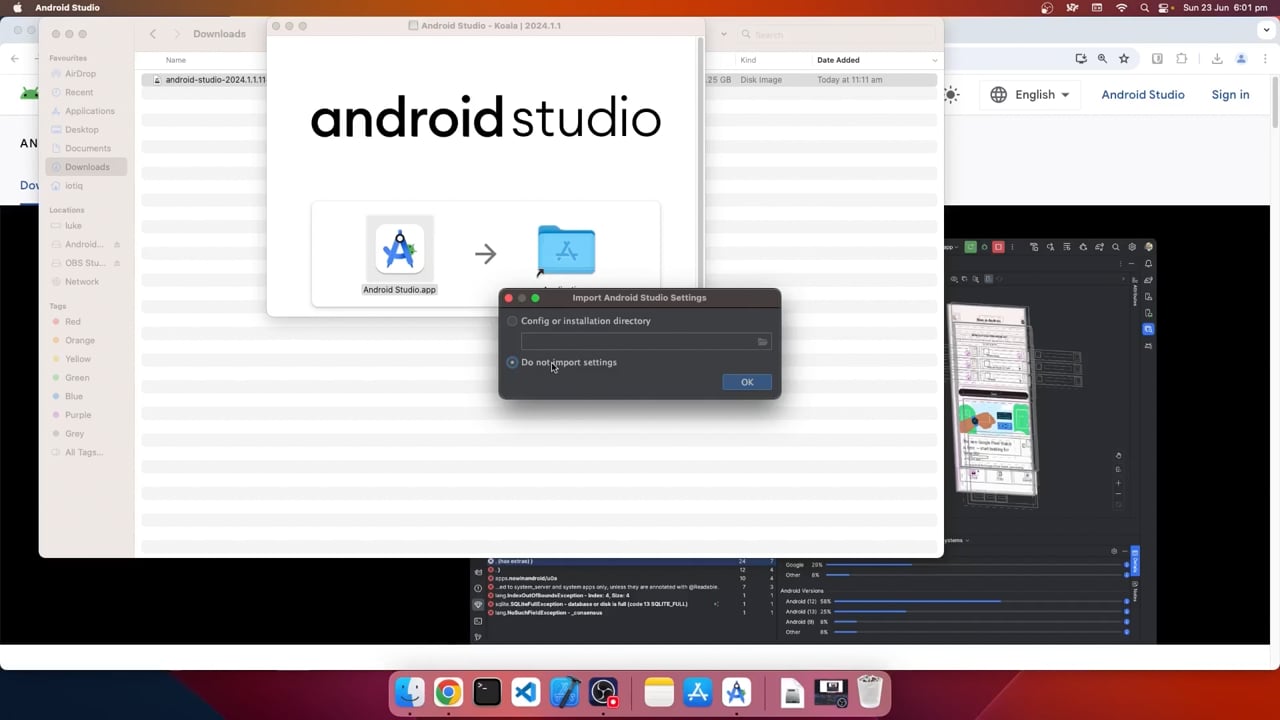Viewport: 1280px width, 720px height.
Task: Click the Android Studio link in site header
Action: tap(1143, 95)
